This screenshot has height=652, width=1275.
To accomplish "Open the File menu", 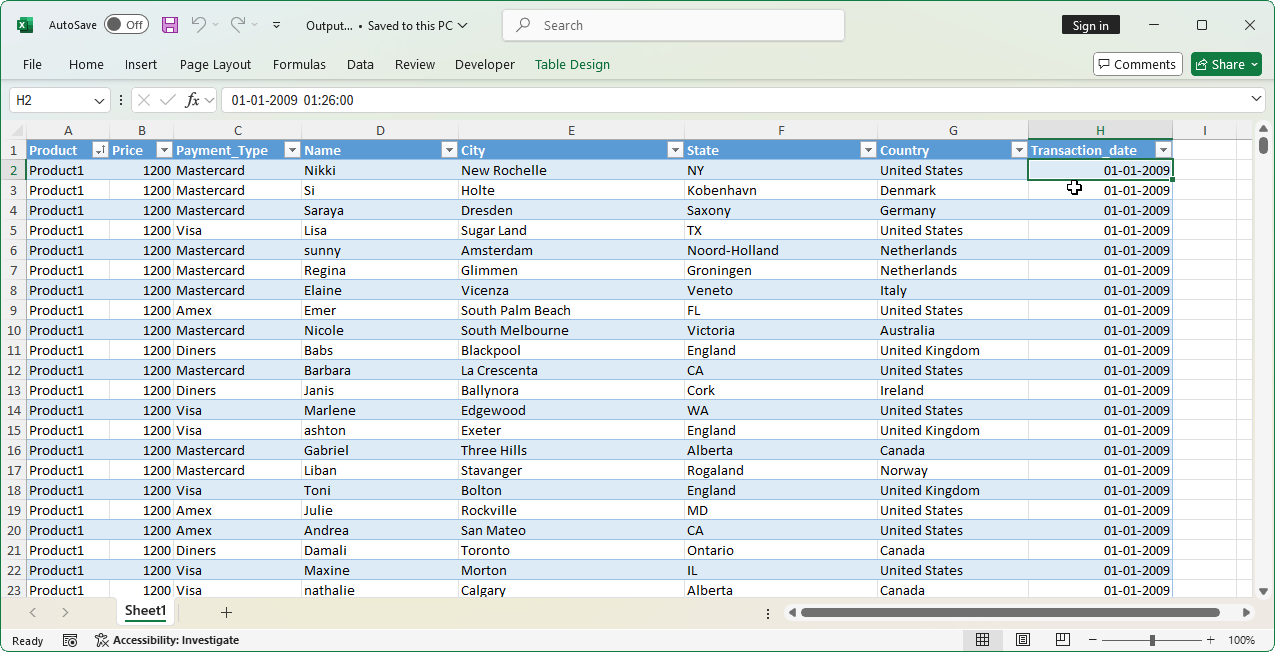I will (32, 64).
